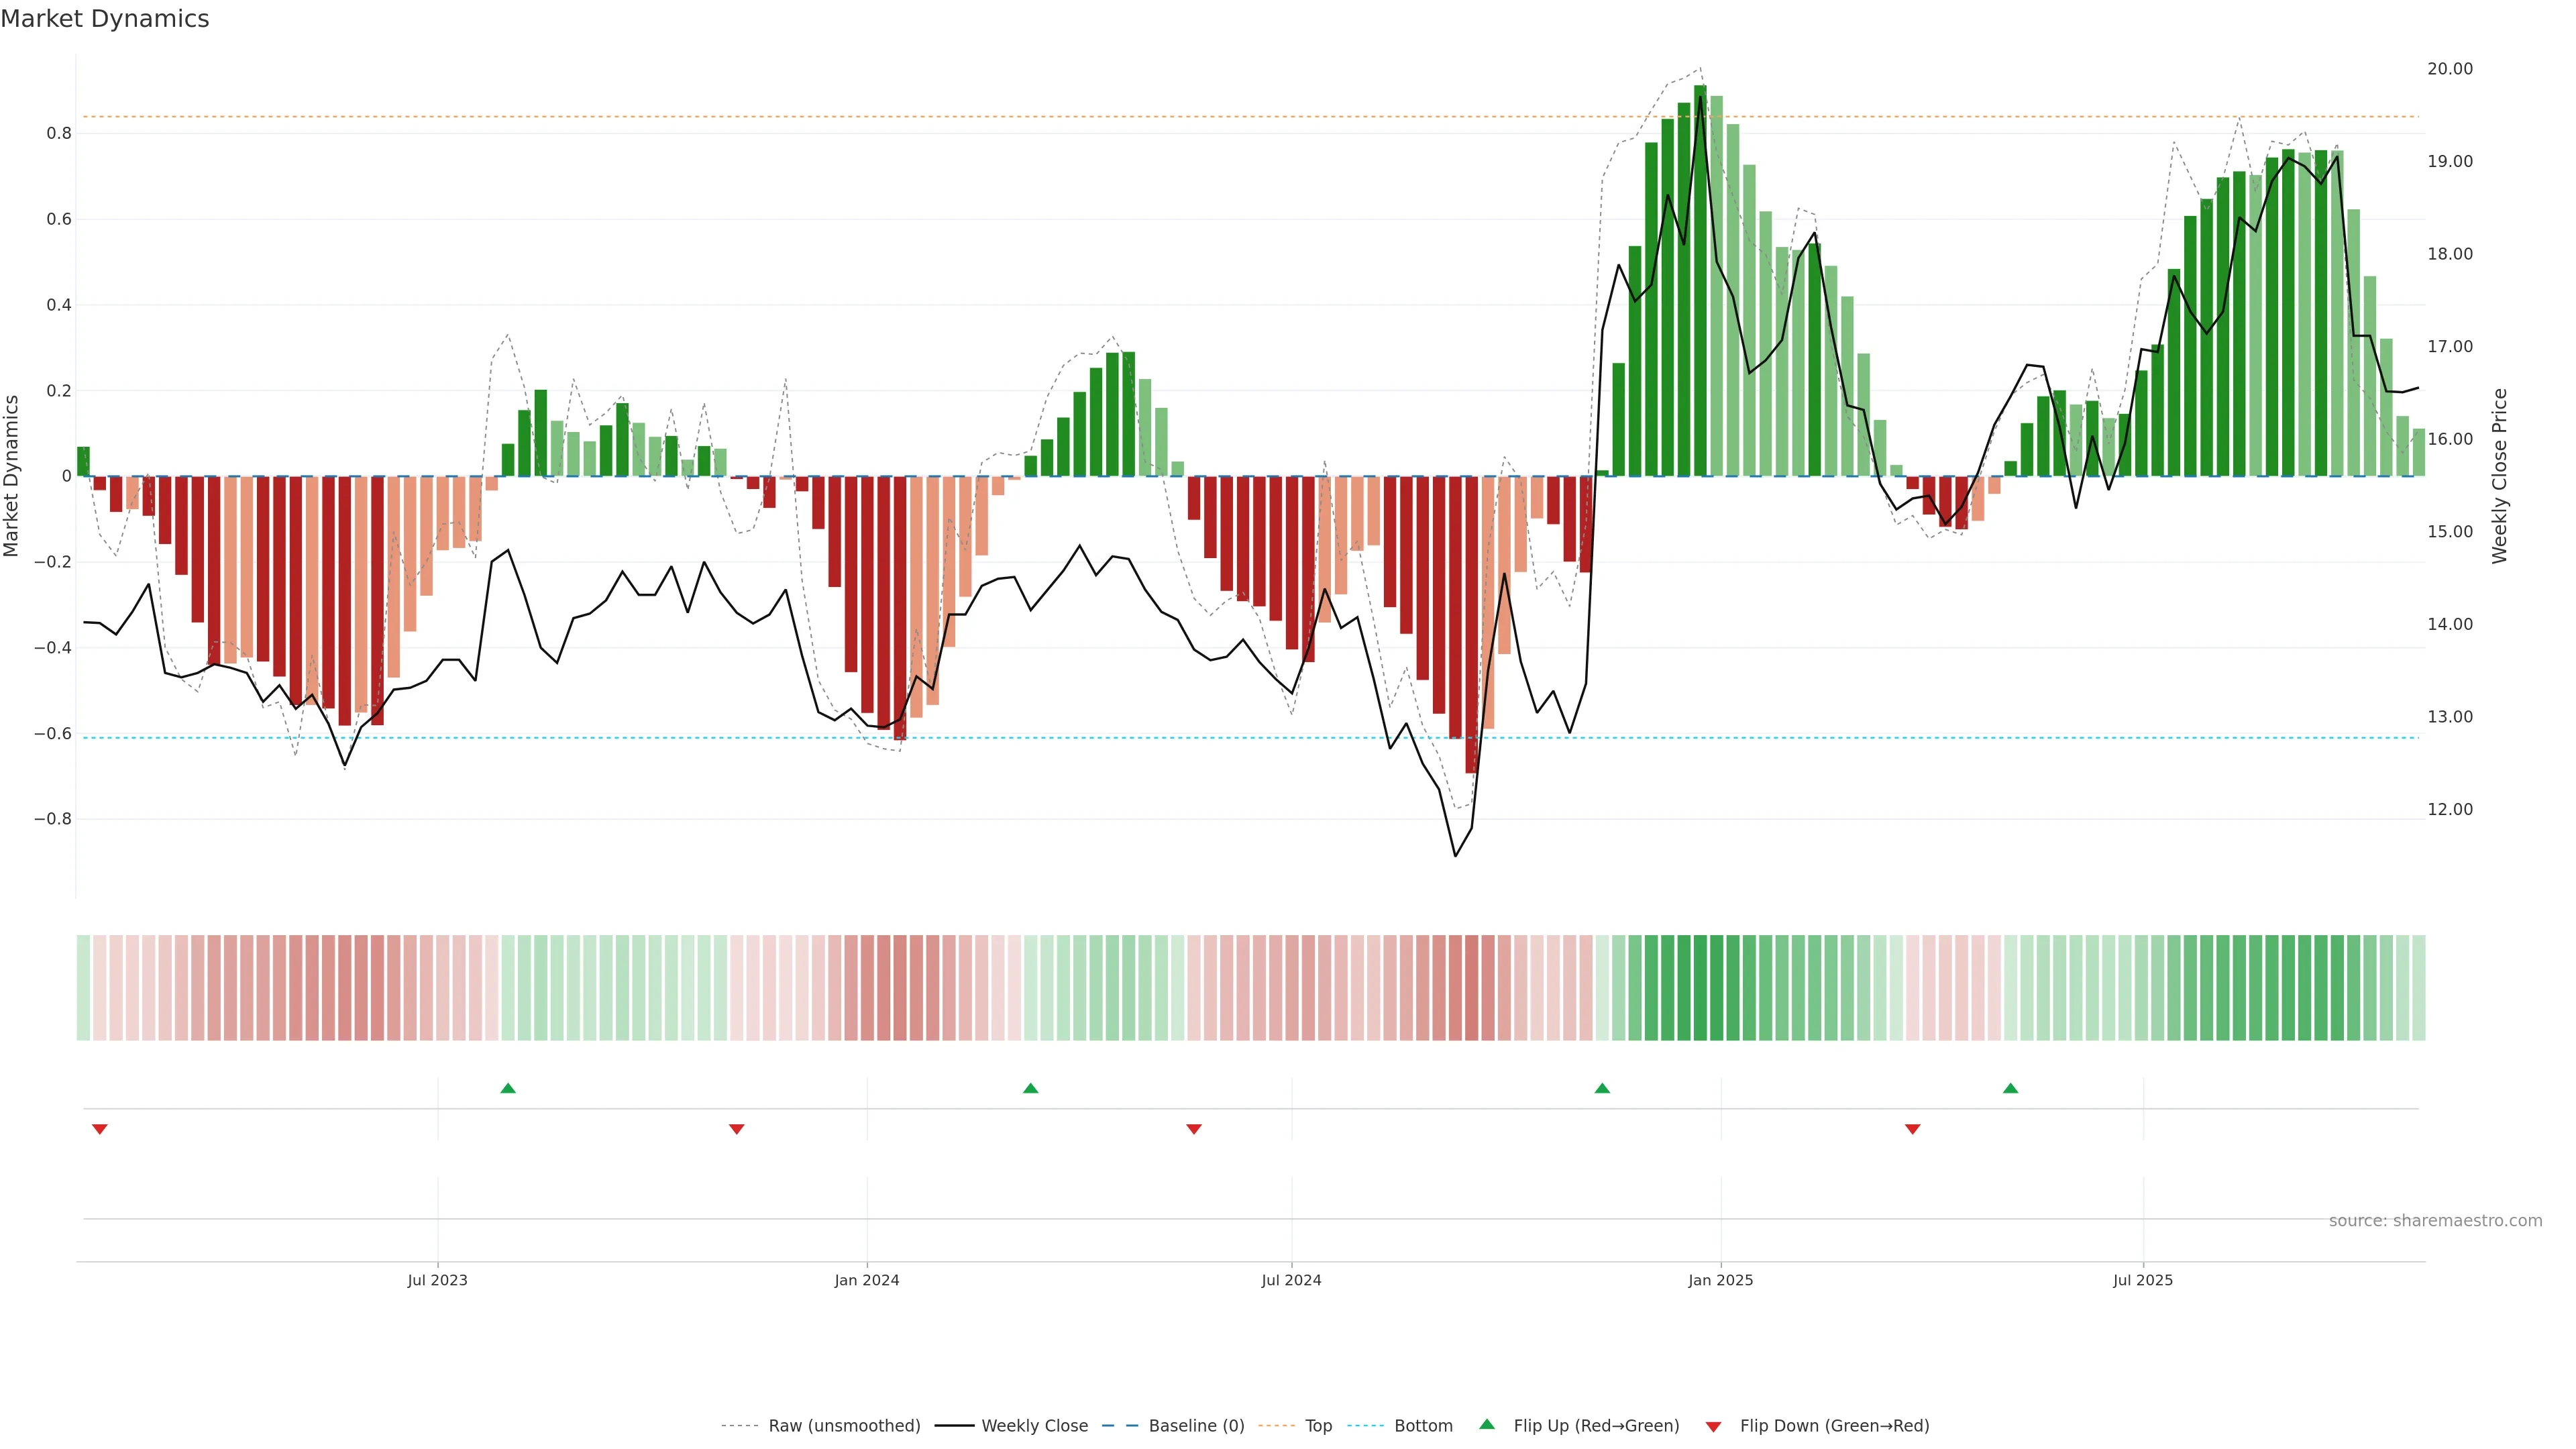This screenshot has width=2576, height=1449.
Task: Click the darkest green heatmap strip cell
Action: (1700, 988)
